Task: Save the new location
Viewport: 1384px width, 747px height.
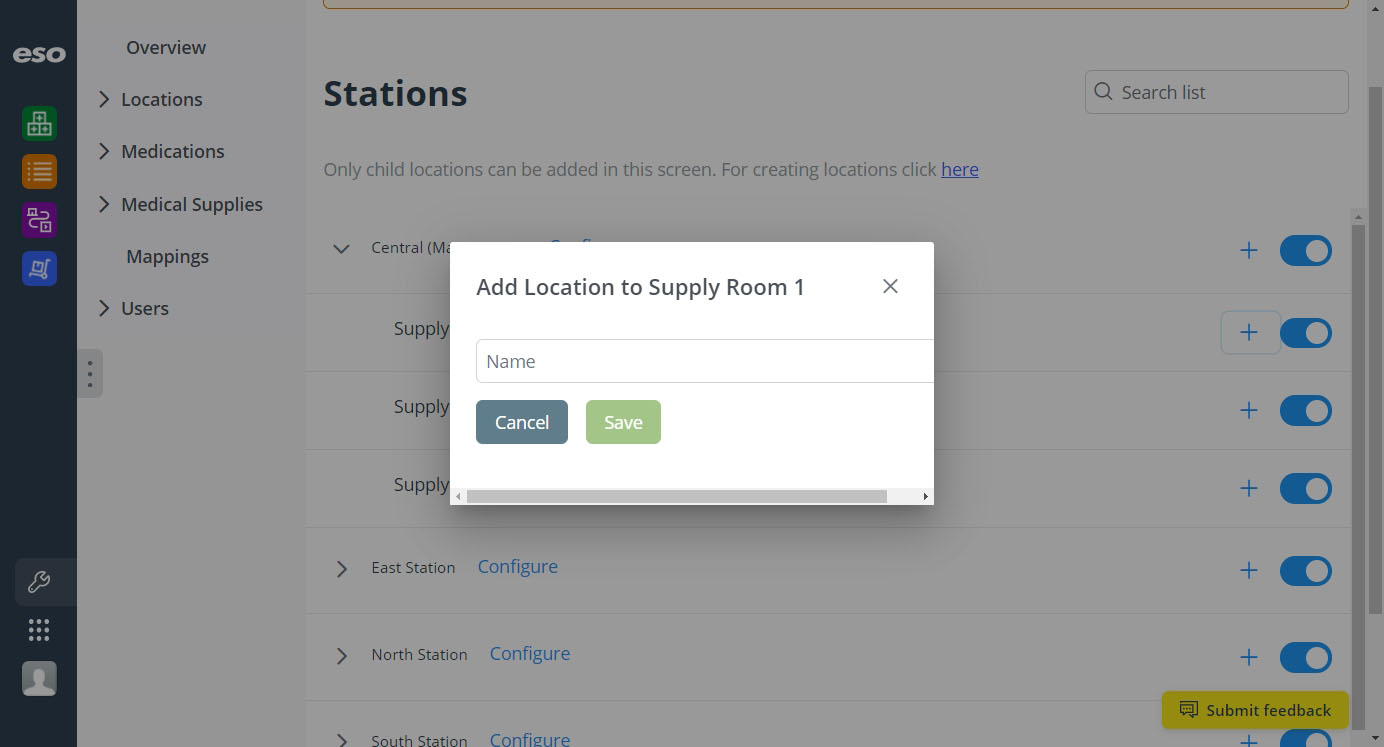Action: (623, 422)
